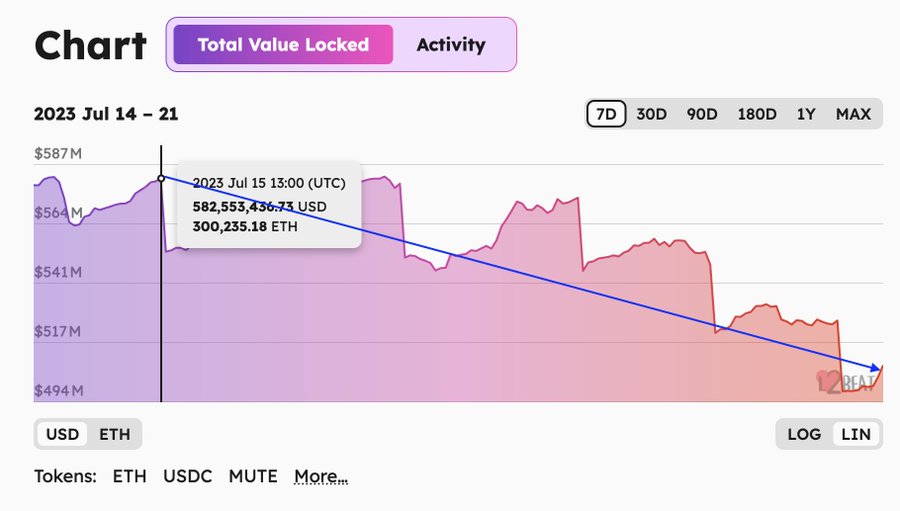Switch scale to LIN
This screenshot has width=900, height=511.
coord(856,434)
